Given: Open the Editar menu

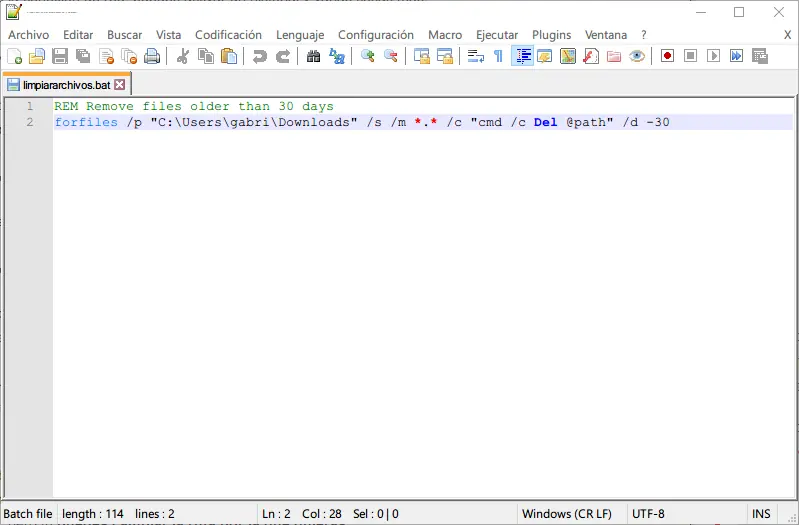Looking at the screenshot, I should (78, 35).
